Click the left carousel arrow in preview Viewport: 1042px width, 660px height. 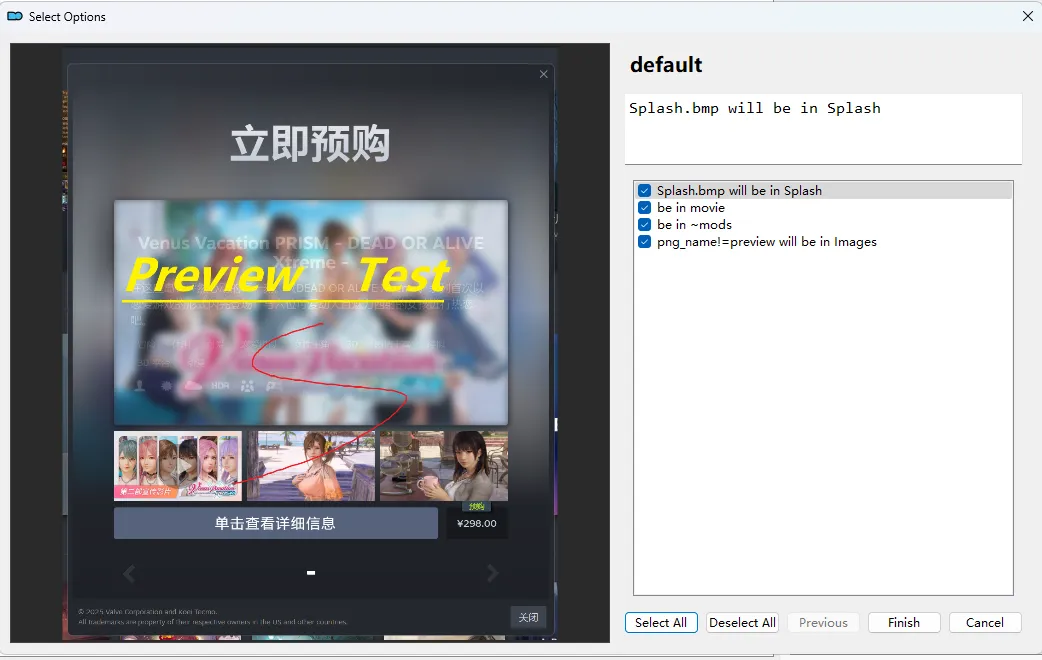(x=129, y=573)
